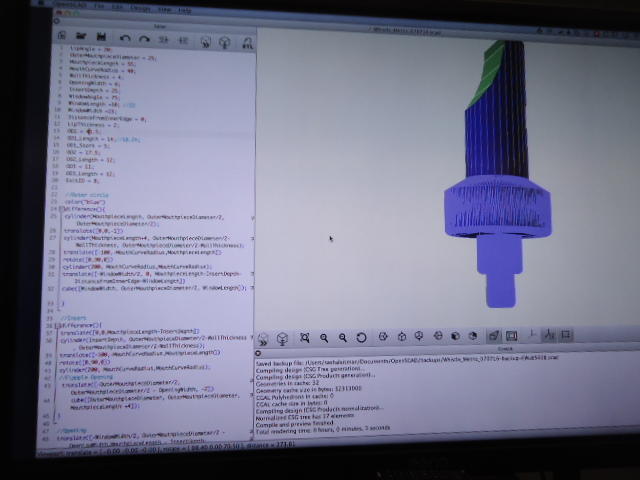Image resolution: width=640 pixels, height=480 pixels.
Task: Export the design as STL
Action: tap(247, 43)
